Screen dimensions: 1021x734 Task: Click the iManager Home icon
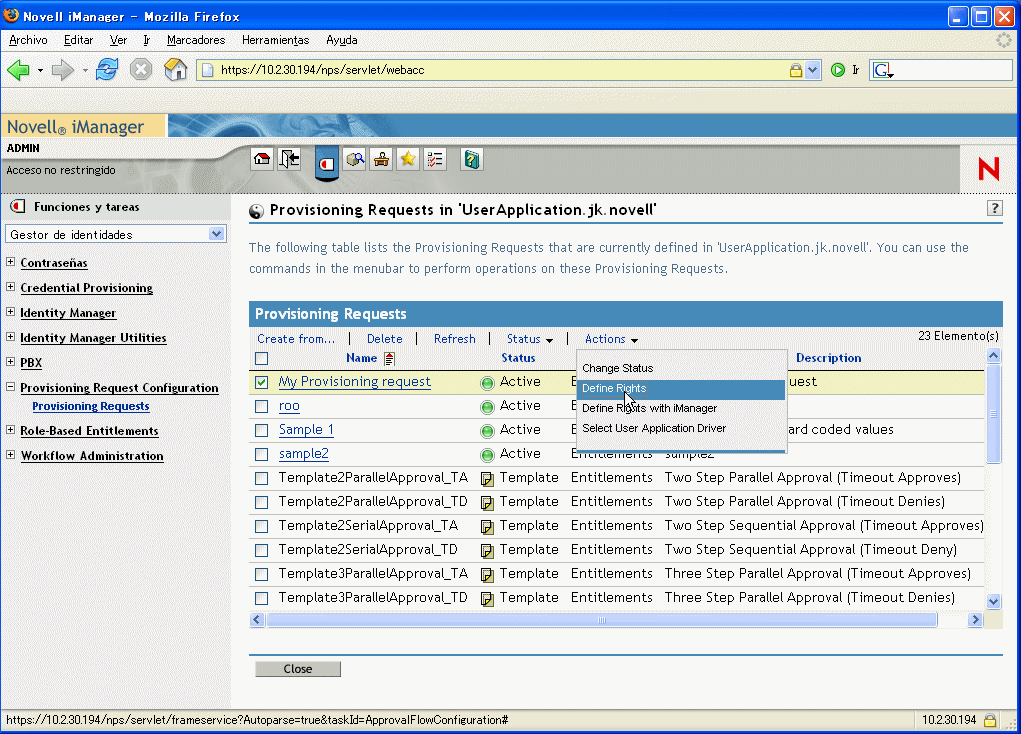[262, 160]
